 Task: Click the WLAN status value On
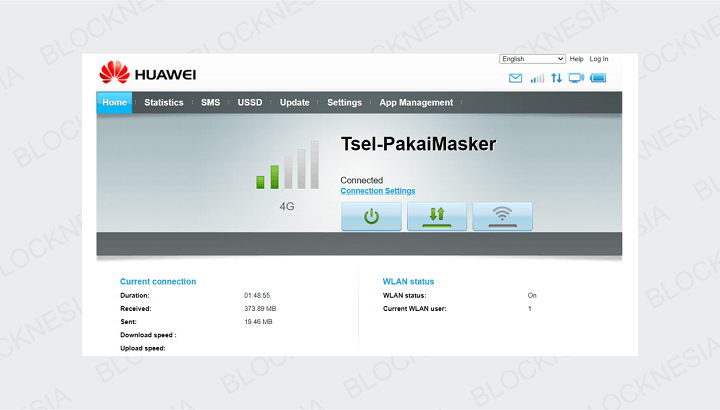(x=532, y=295)
